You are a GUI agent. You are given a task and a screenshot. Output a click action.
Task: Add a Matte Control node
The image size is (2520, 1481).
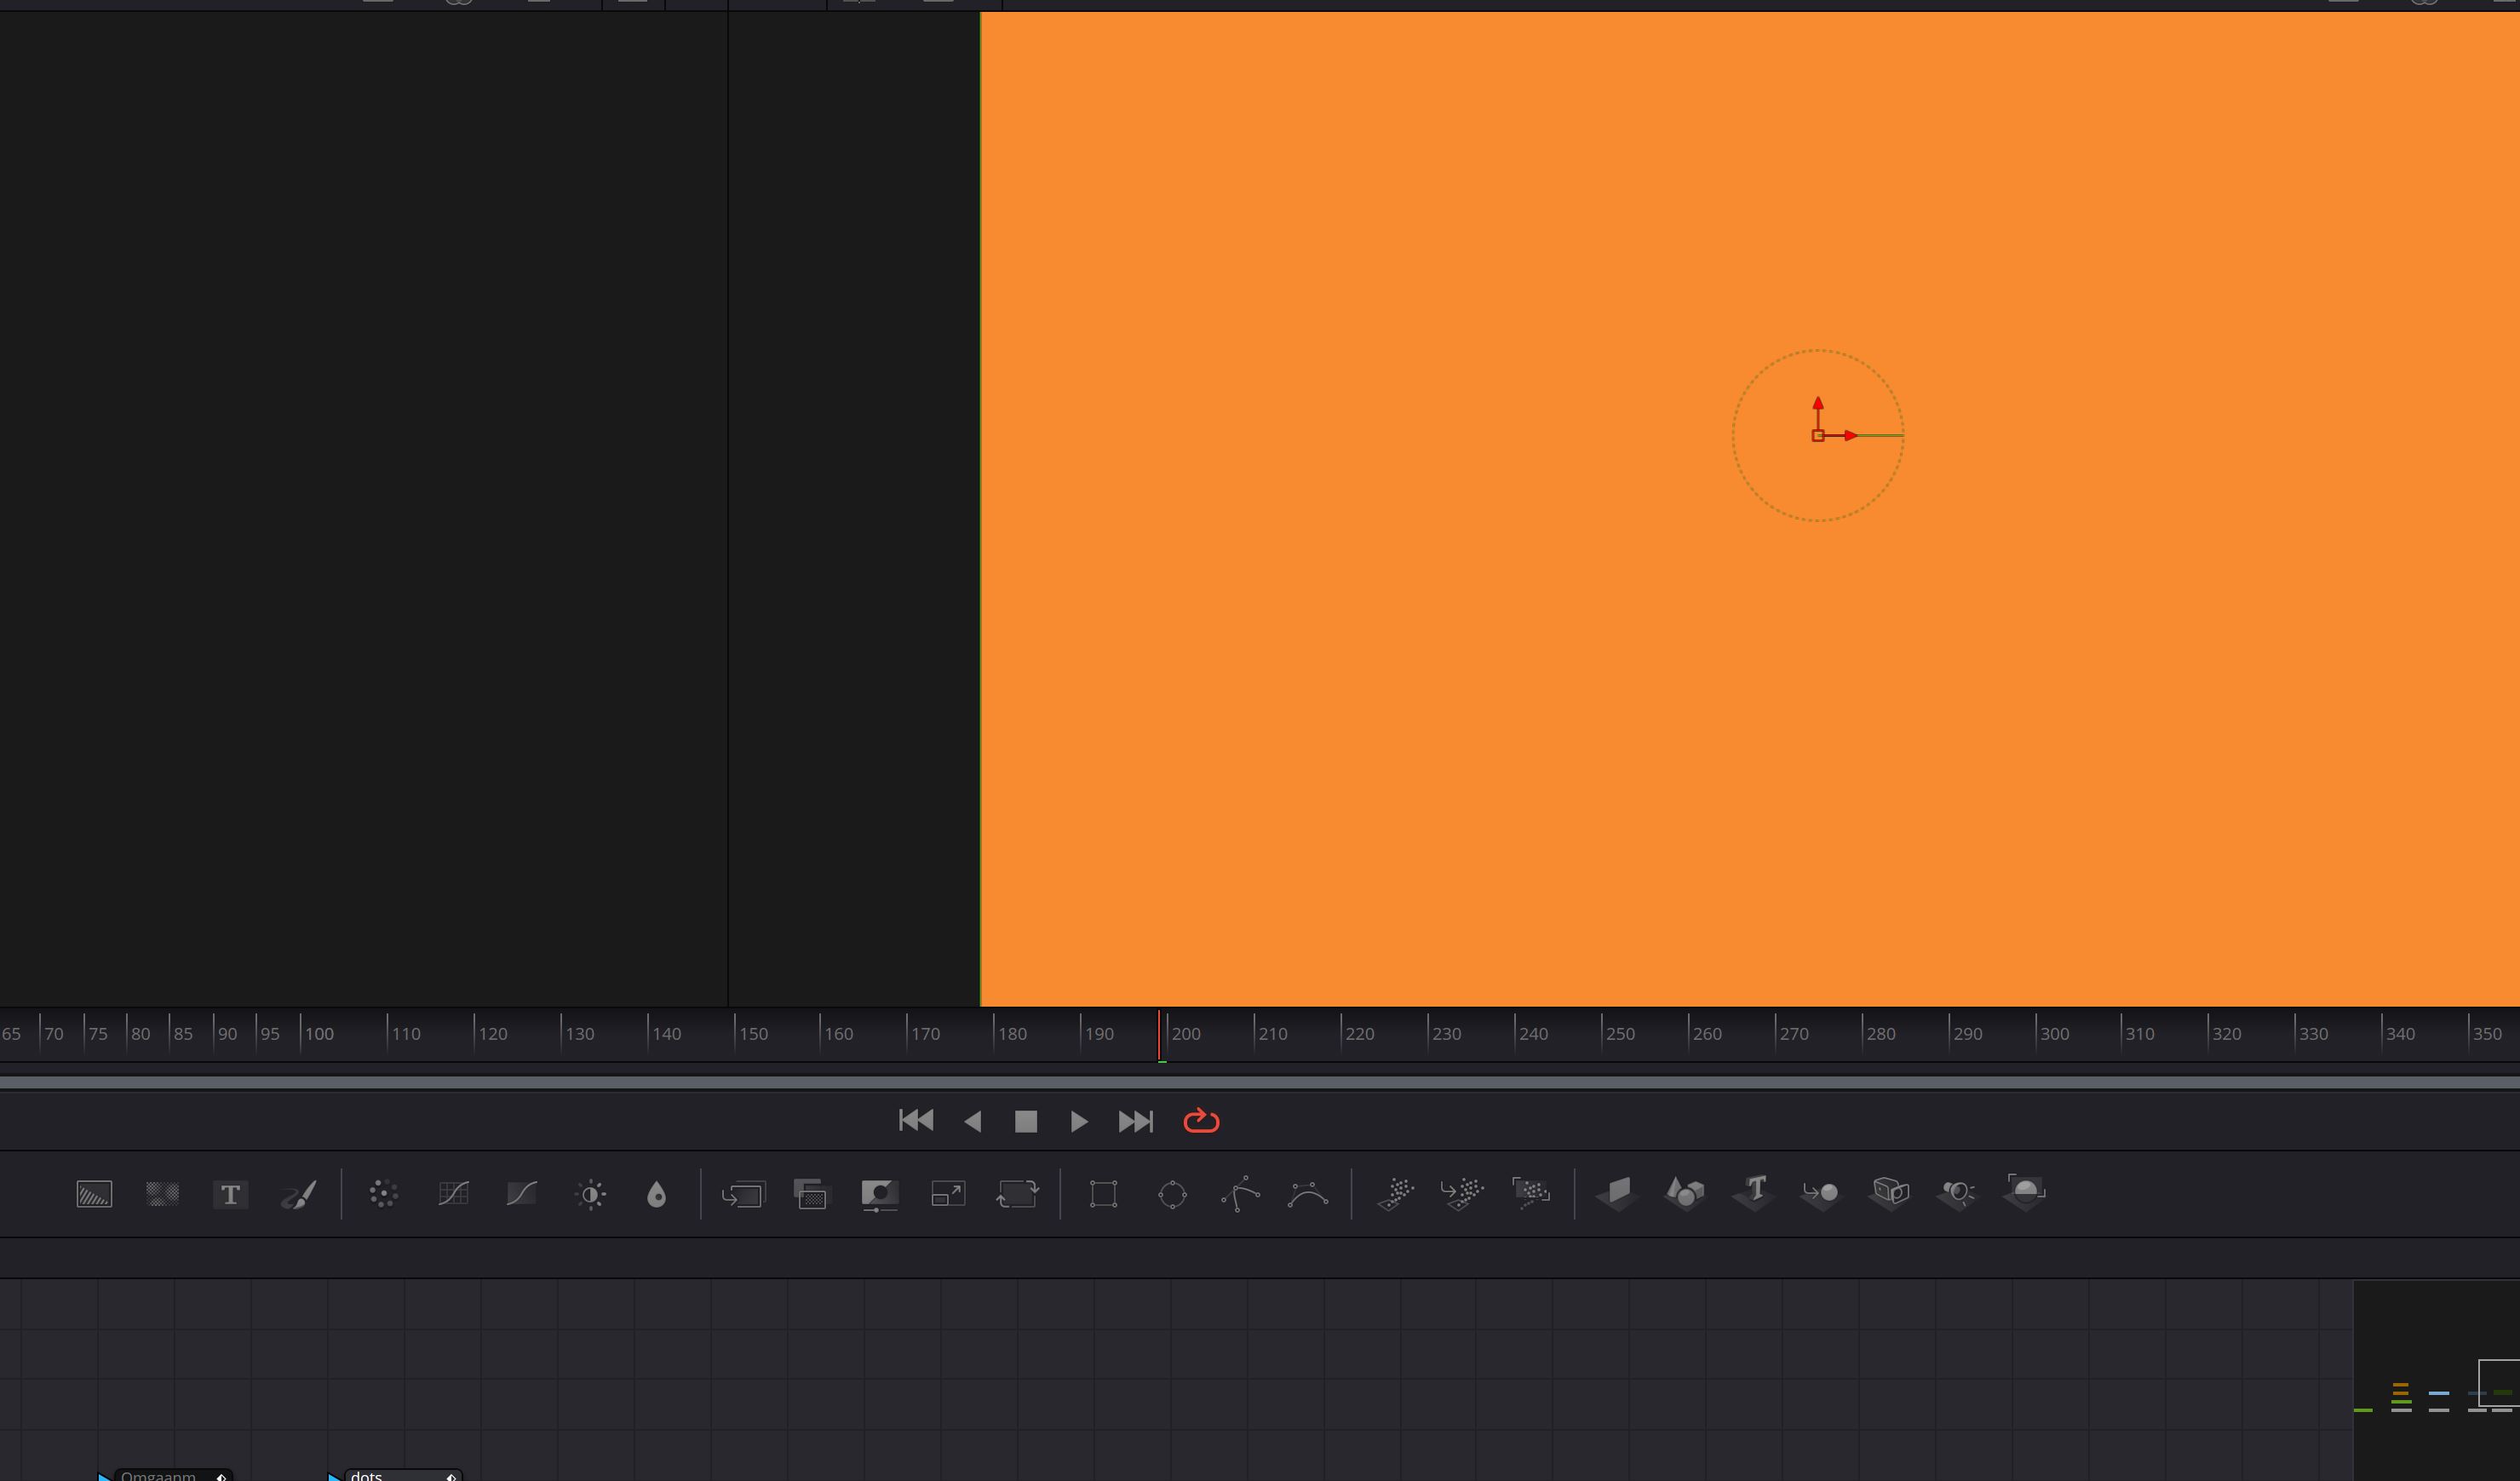coord(879,1194)
